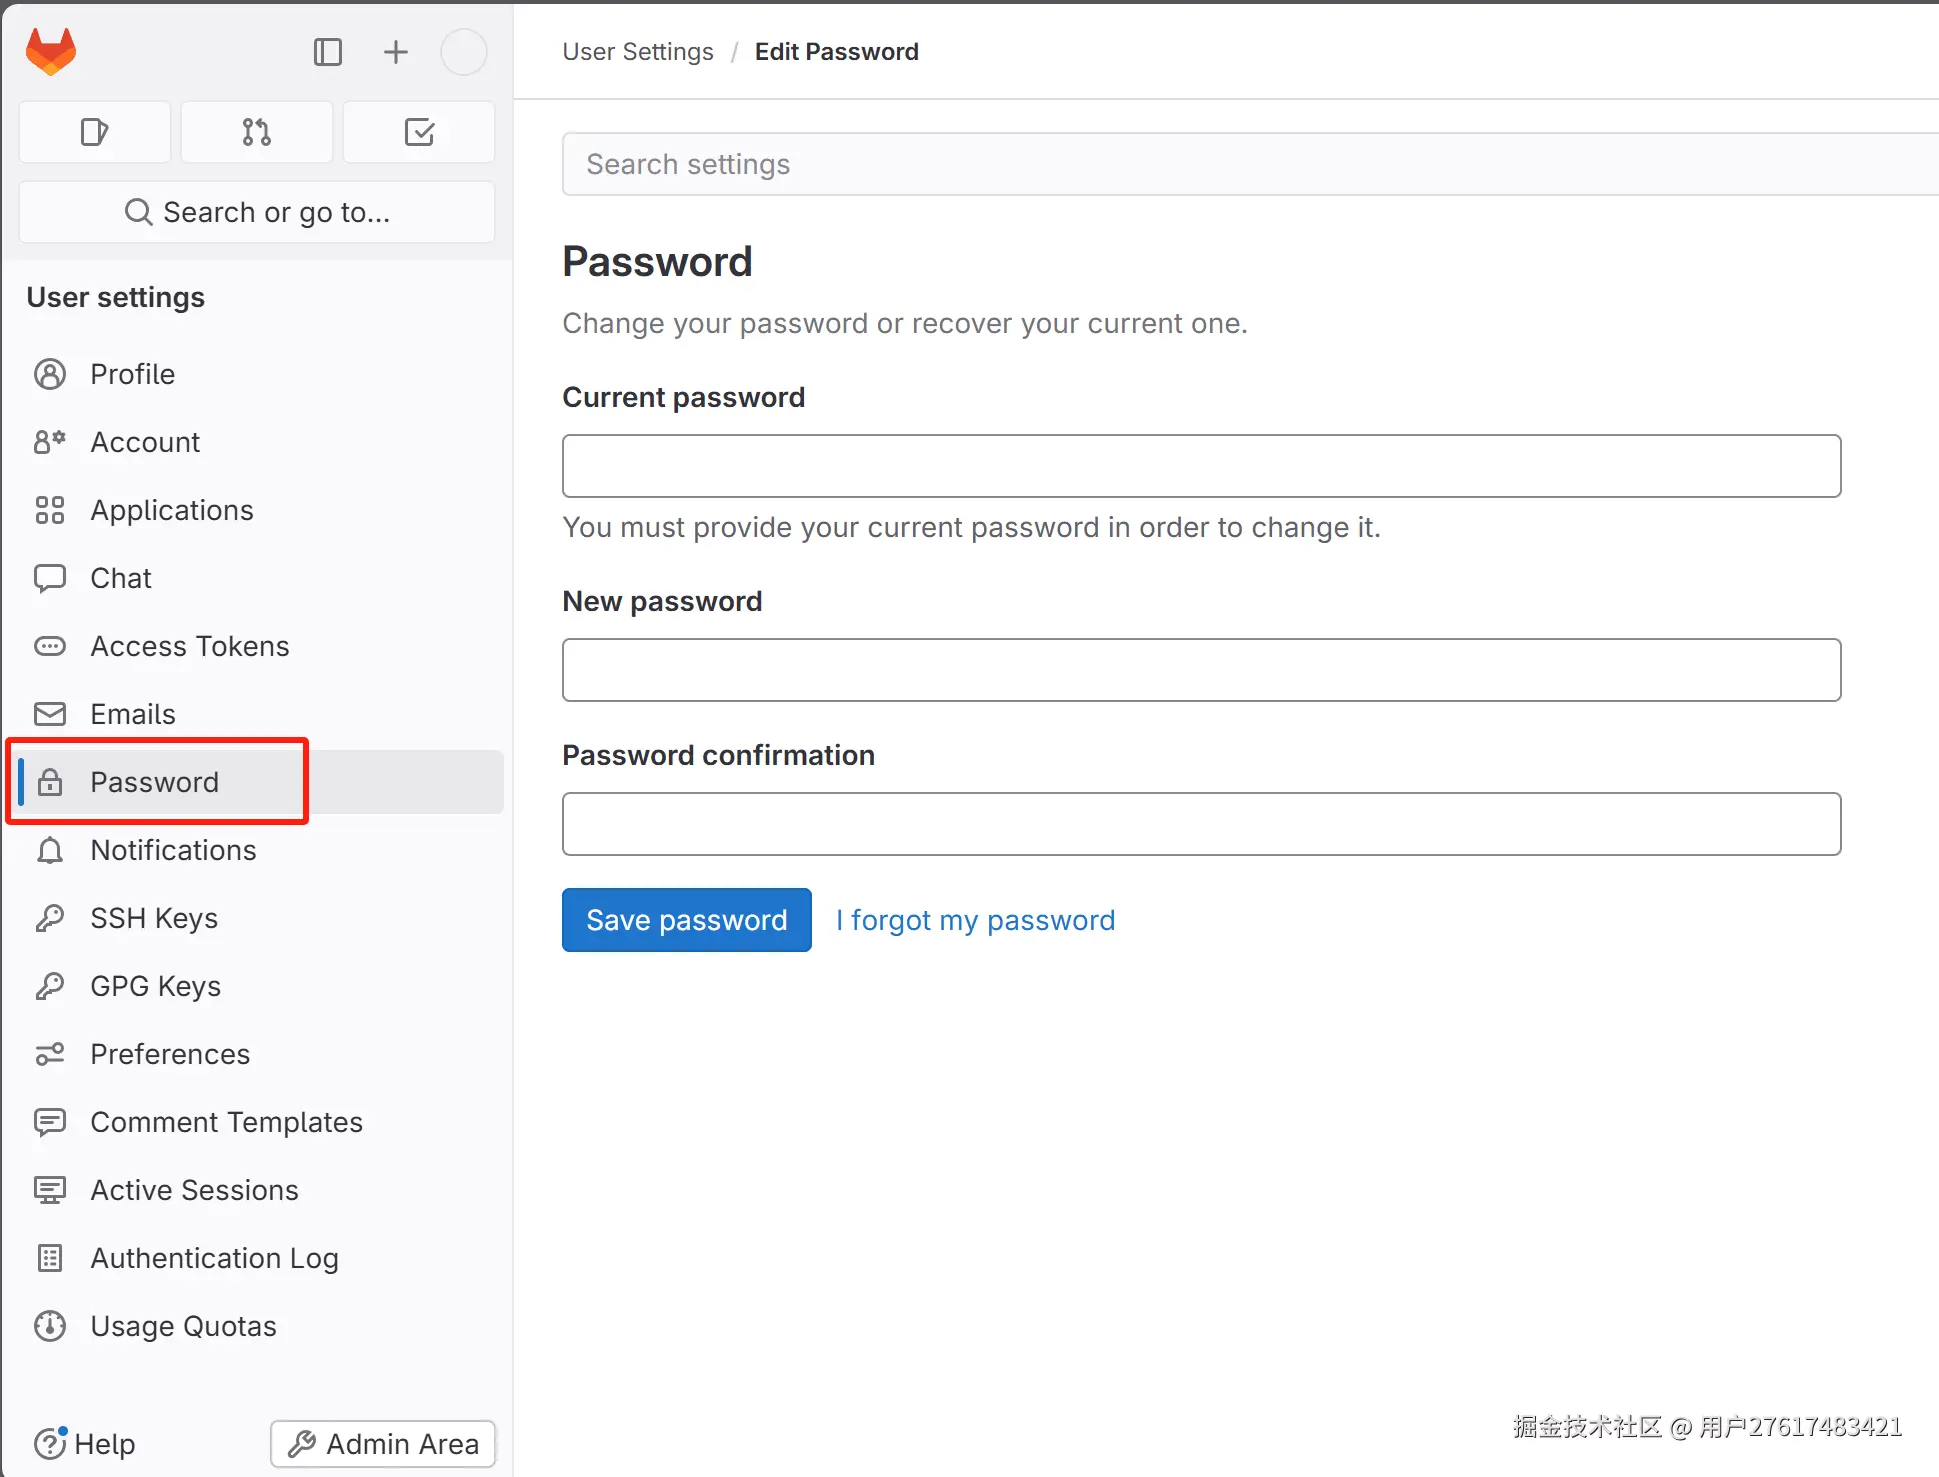
Task: Select SSH Keys in the sidebar
Action: pos(154,918)
